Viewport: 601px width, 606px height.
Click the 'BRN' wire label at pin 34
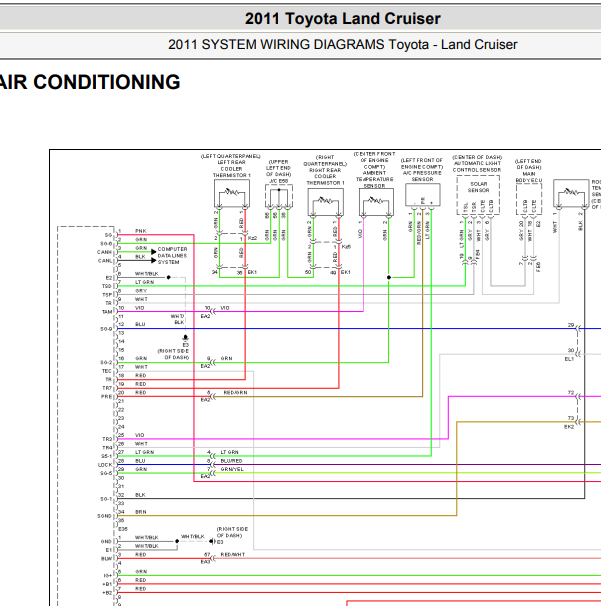(141, 512)
